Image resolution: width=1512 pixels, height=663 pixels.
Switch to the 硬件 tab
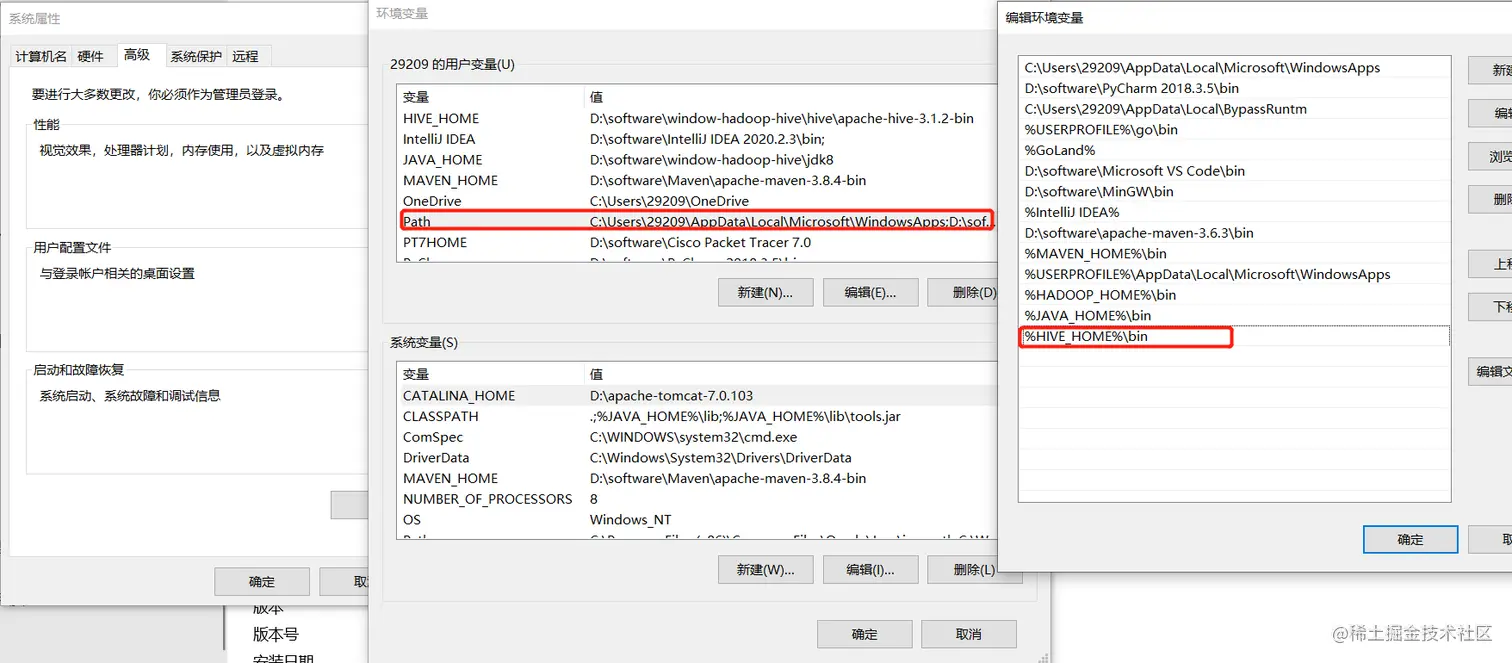click(x=91, y=56)
